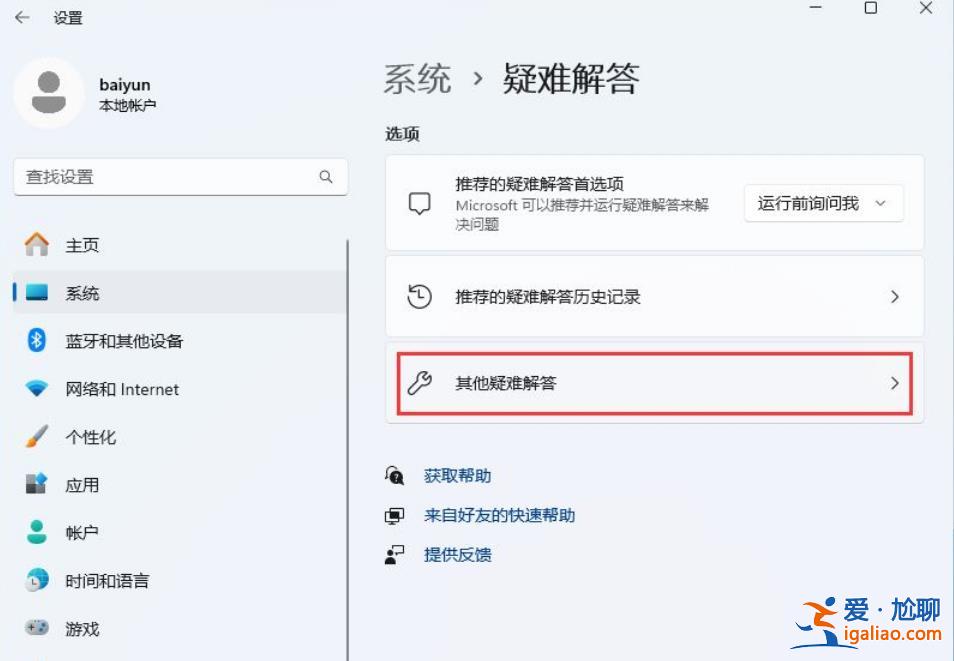The height and width of the screenshot is (661, 954).
Task: Click the back arrow at top left
Action: click(22, 17)
